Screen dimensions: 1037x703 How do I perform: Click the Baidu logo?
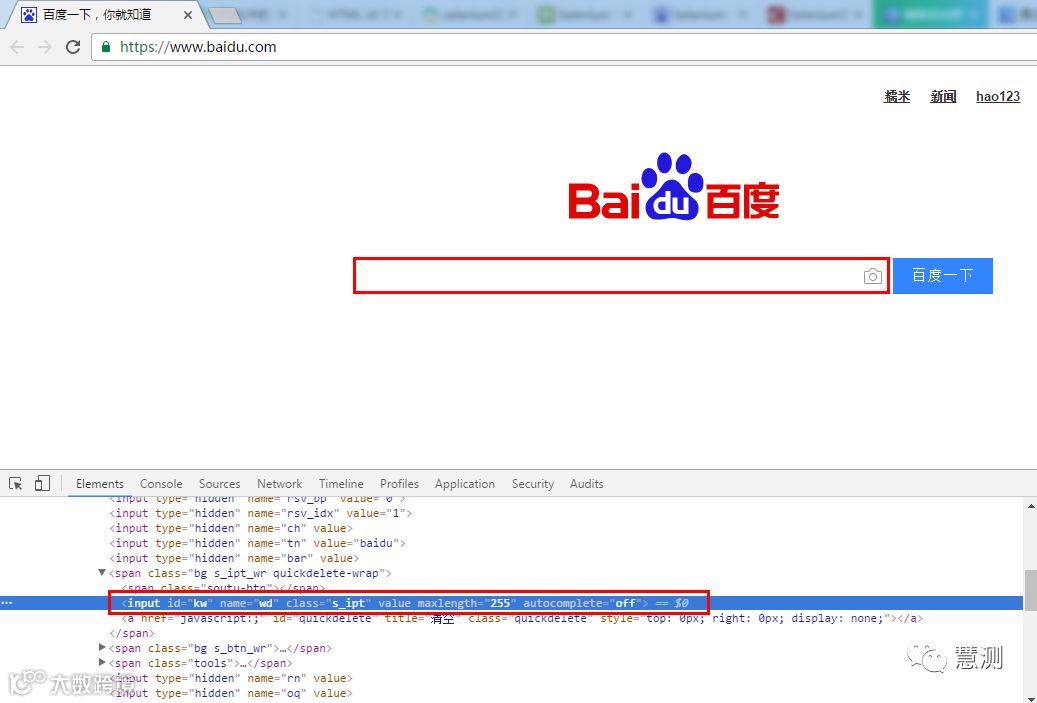pyautogui.click(x=674, y=187)
